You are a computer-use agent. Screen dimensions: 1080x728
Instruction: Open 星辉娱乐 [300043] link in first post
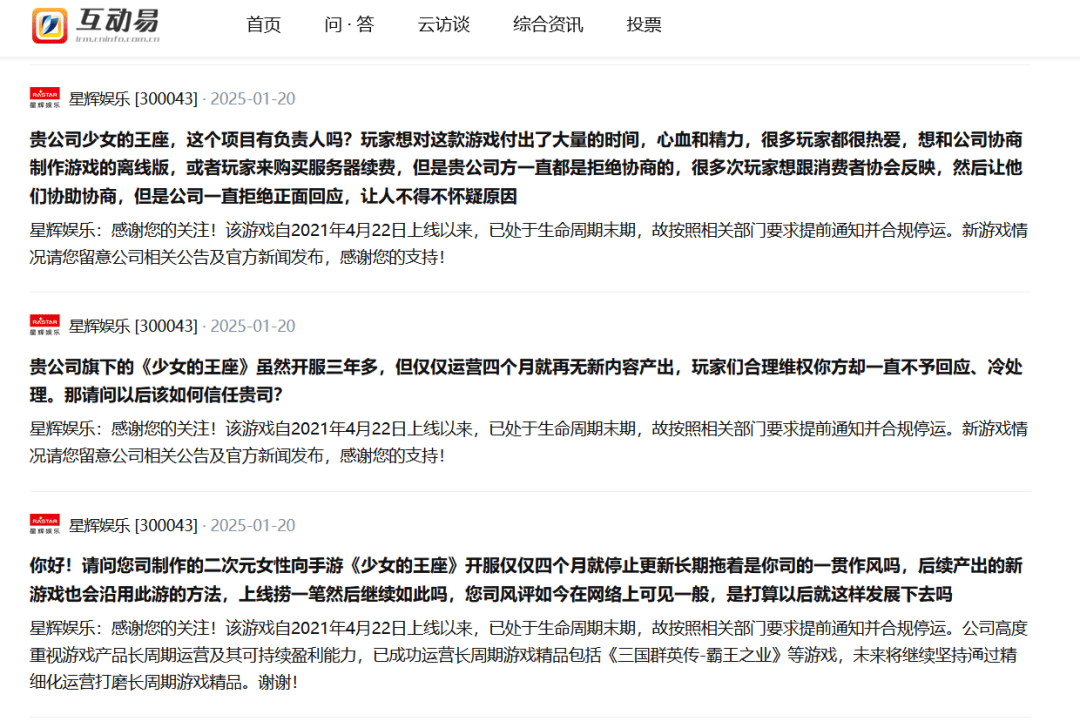pos(133,98)
